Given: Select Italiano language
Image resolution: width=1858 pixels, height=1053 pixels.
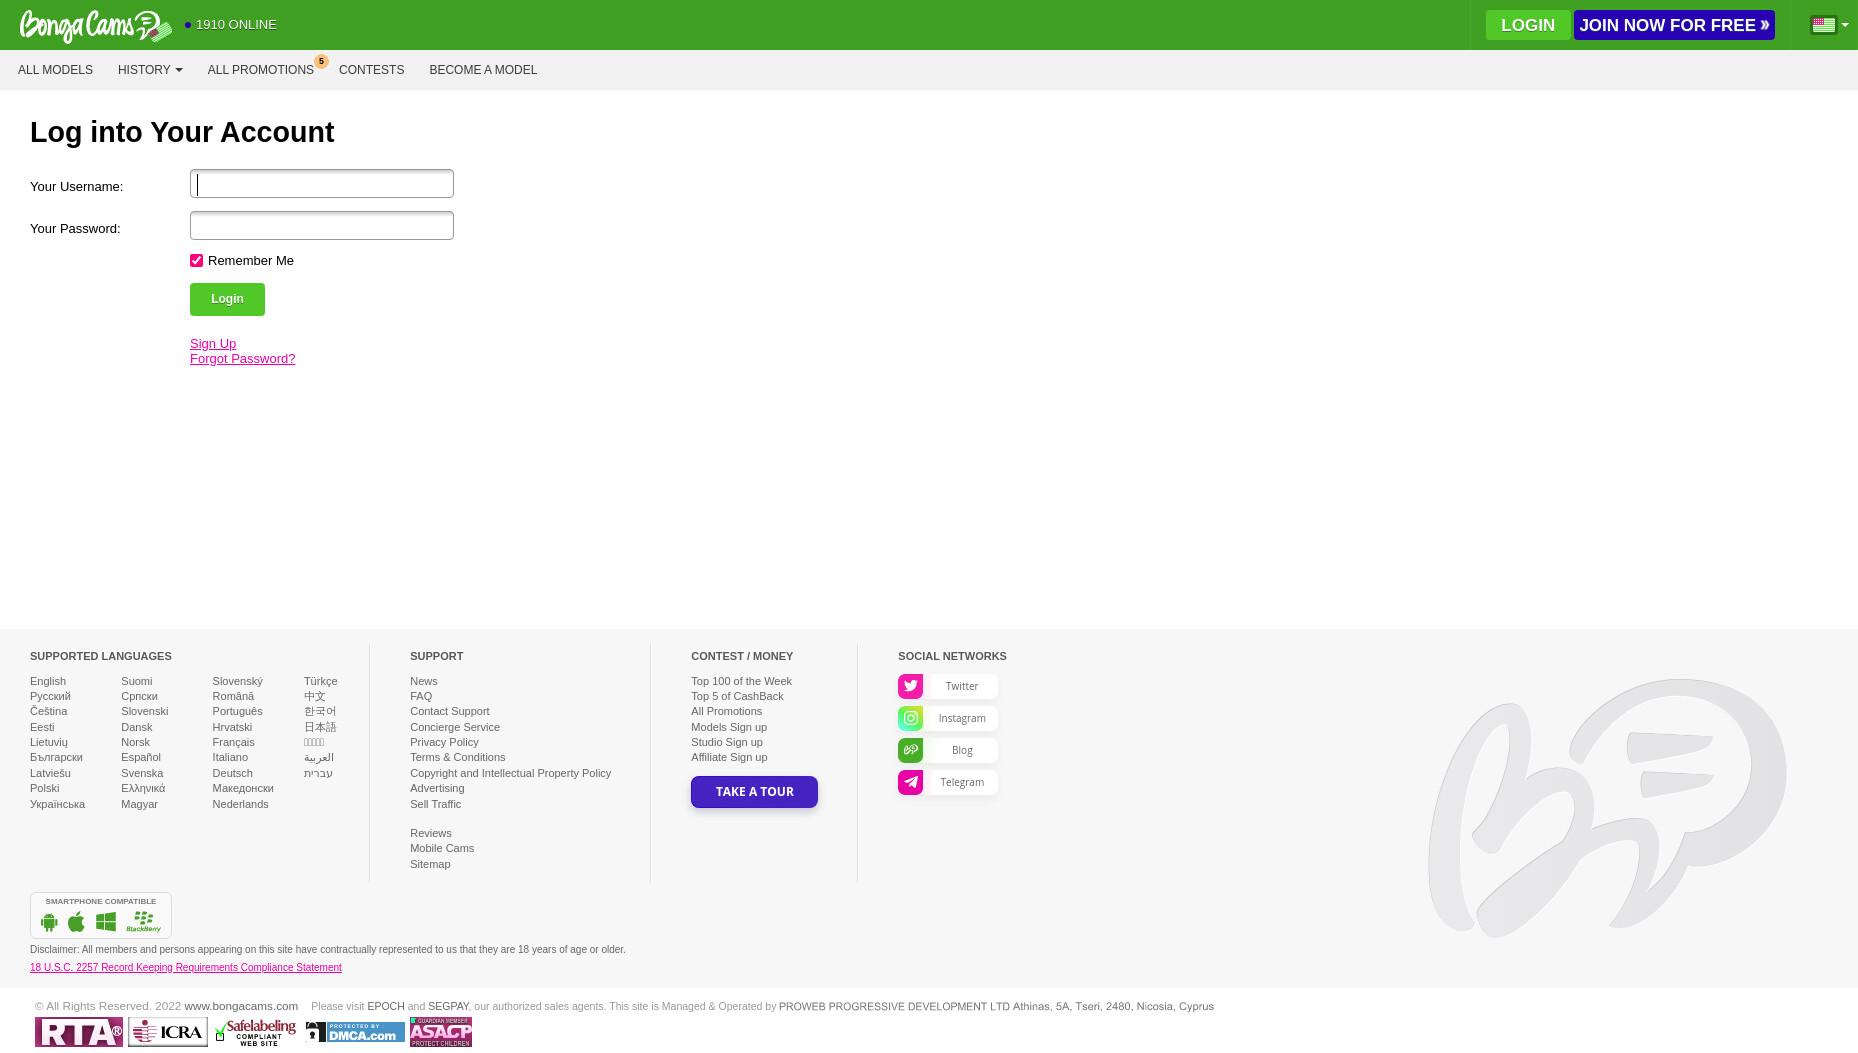Looking at the screenshot, I should 230,757.
